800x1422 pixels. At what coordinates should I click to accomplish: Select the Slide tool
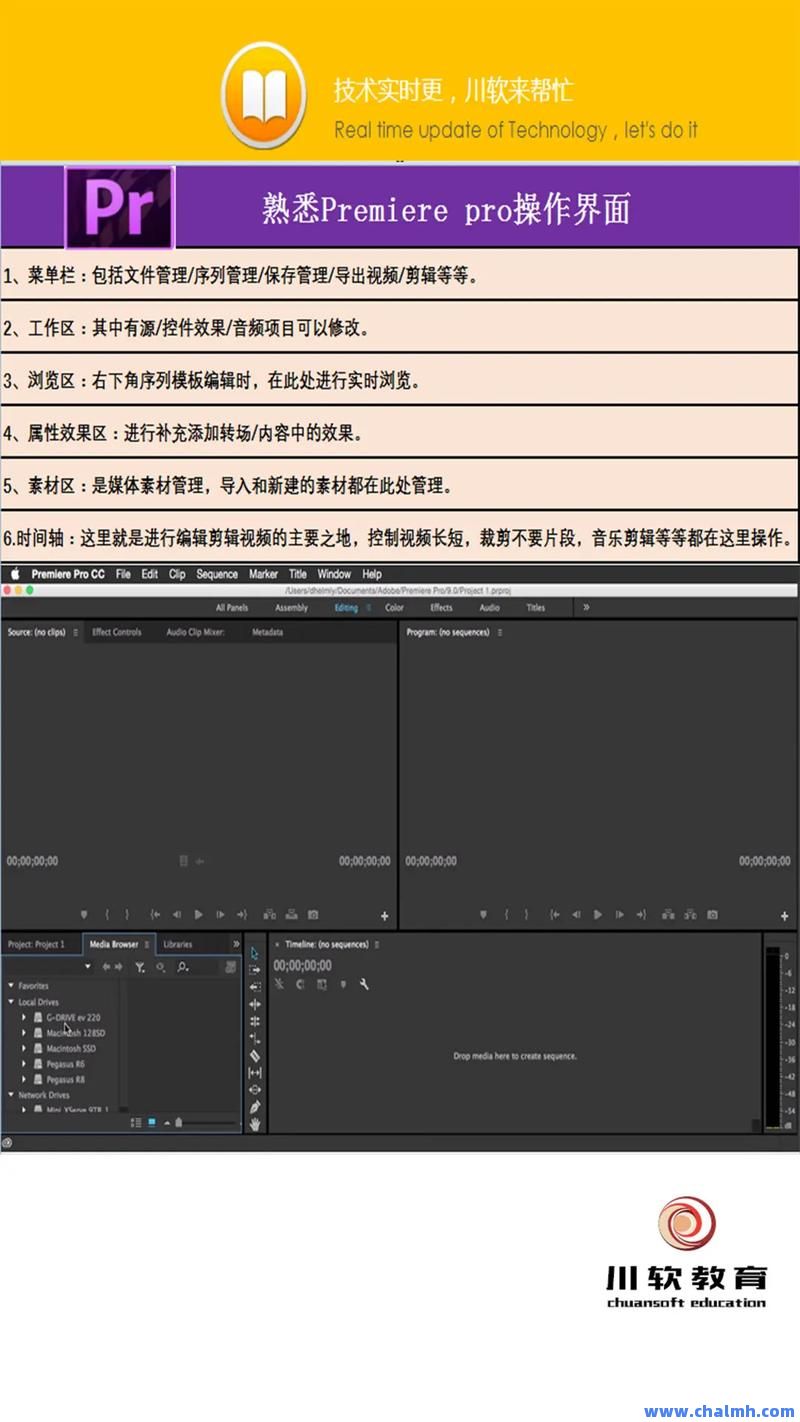(x=255, y=1089)
